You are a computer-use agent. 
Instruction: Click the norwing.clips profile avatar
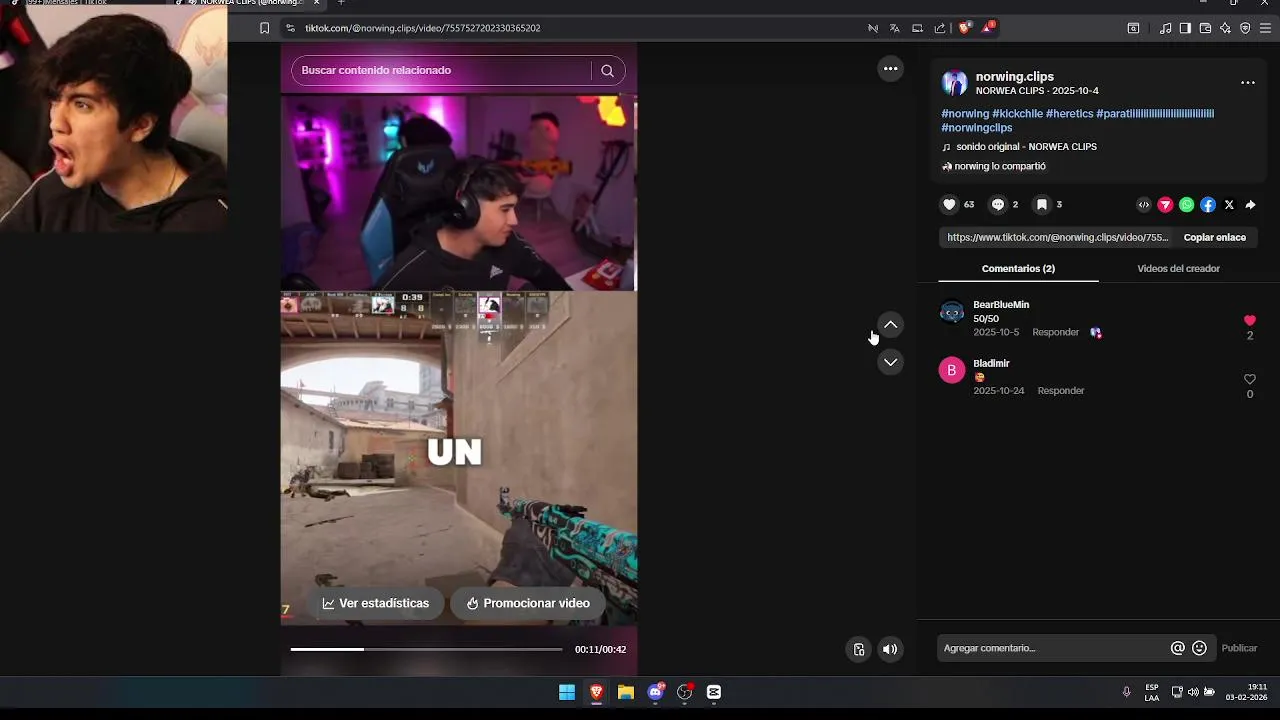pyautogui.click(x=954, y=83)
